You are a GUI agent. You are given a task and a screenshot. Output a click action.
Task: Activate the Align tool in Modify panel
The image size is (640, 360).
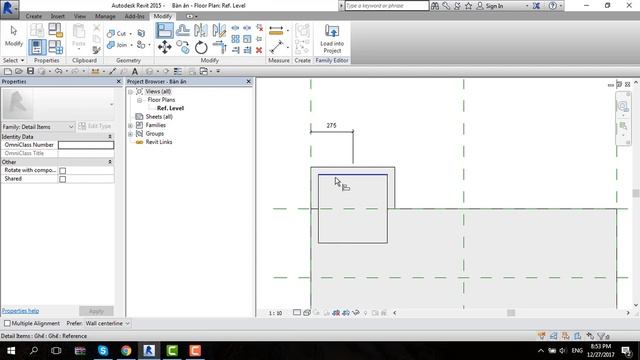[164, 31]
